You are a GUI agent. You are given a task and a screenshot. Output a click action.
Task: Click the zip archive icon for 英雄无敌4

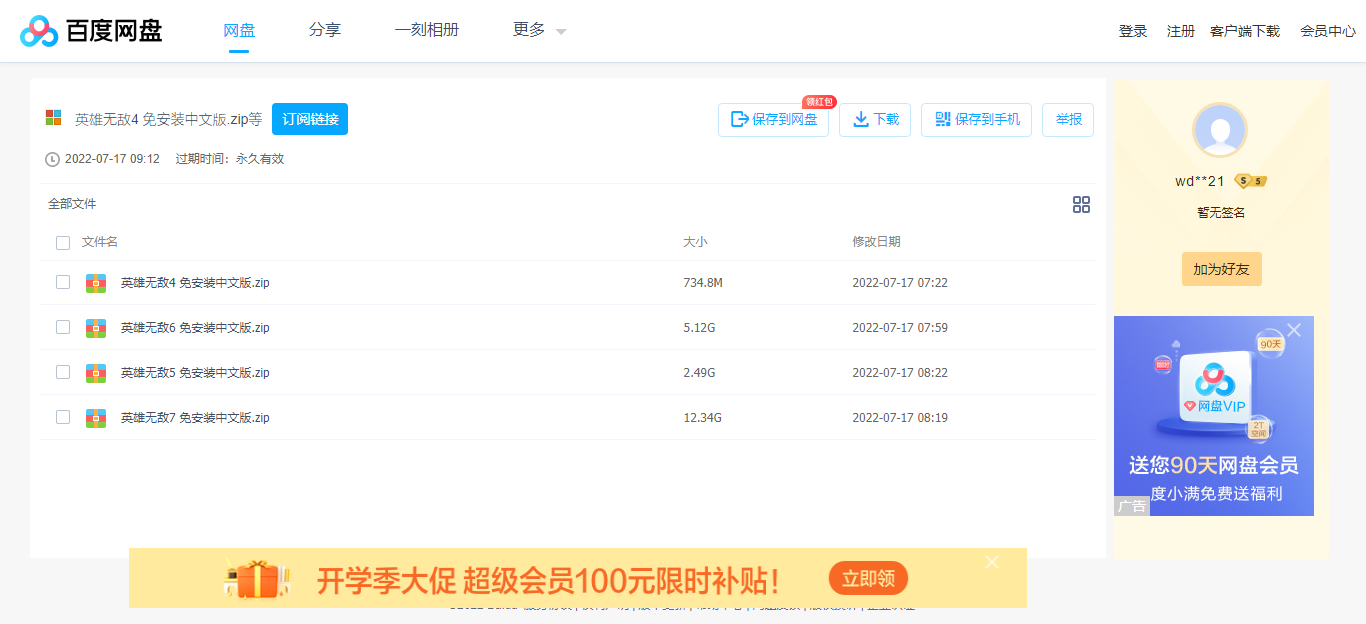tap(95, 282)
